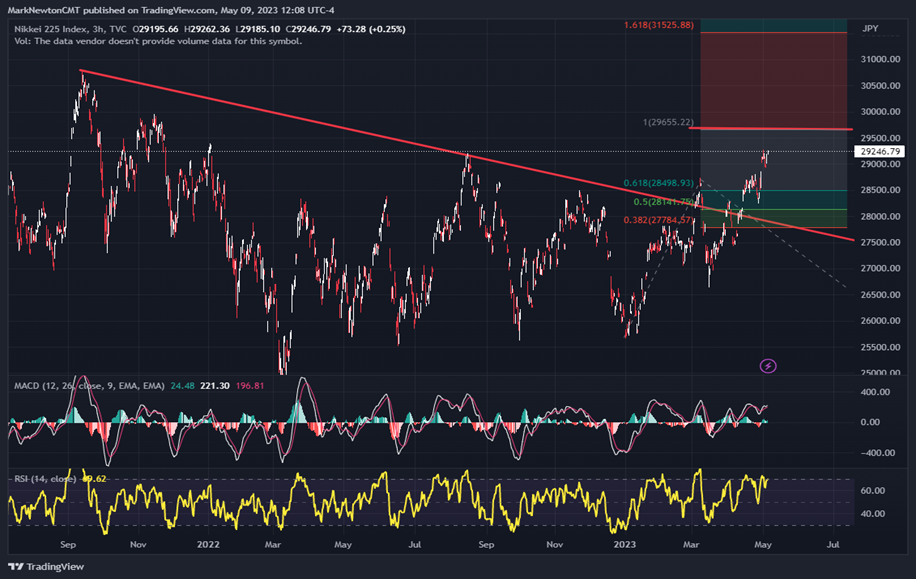Click the 30500.00 price axis label
This screenshot has width=916, height=579.
pyautogui.click(x=880, y=85)
